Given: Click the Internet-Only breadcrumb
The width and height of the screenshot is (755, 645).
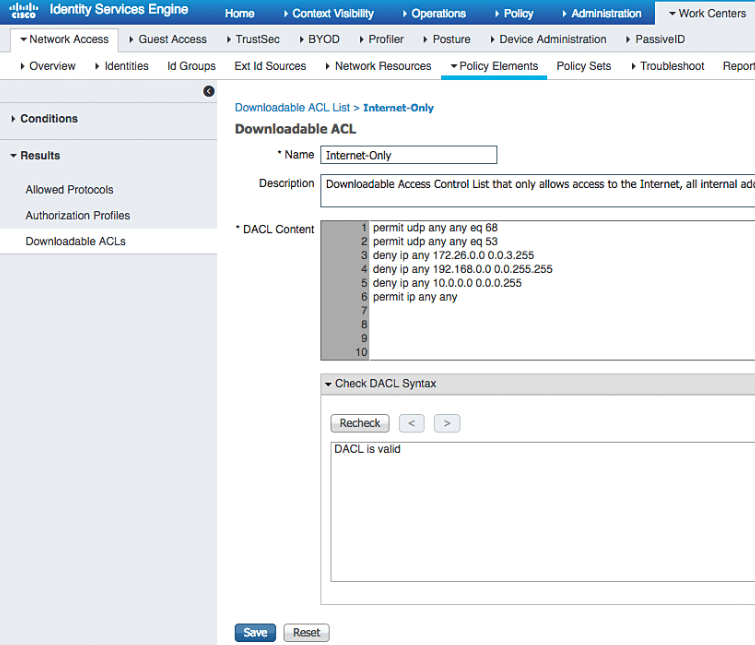Looking at the screenshot, I should 398,108.
